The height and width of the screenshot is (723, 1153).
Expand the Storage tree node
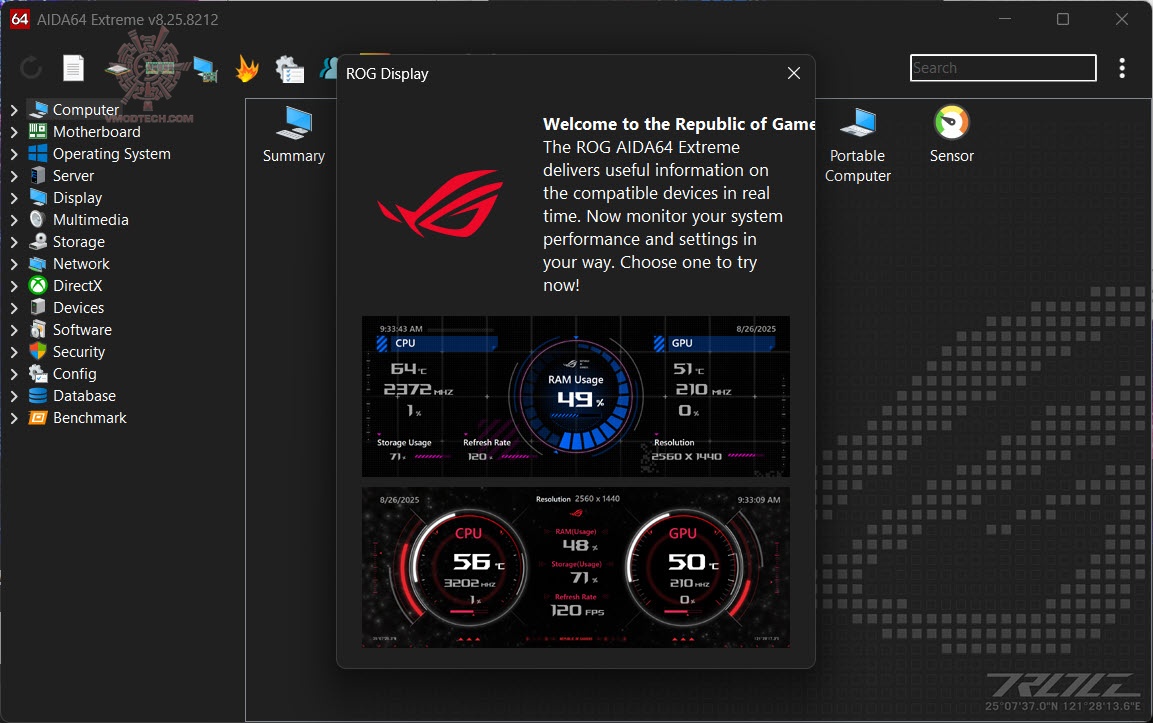[x=14, y=242]
